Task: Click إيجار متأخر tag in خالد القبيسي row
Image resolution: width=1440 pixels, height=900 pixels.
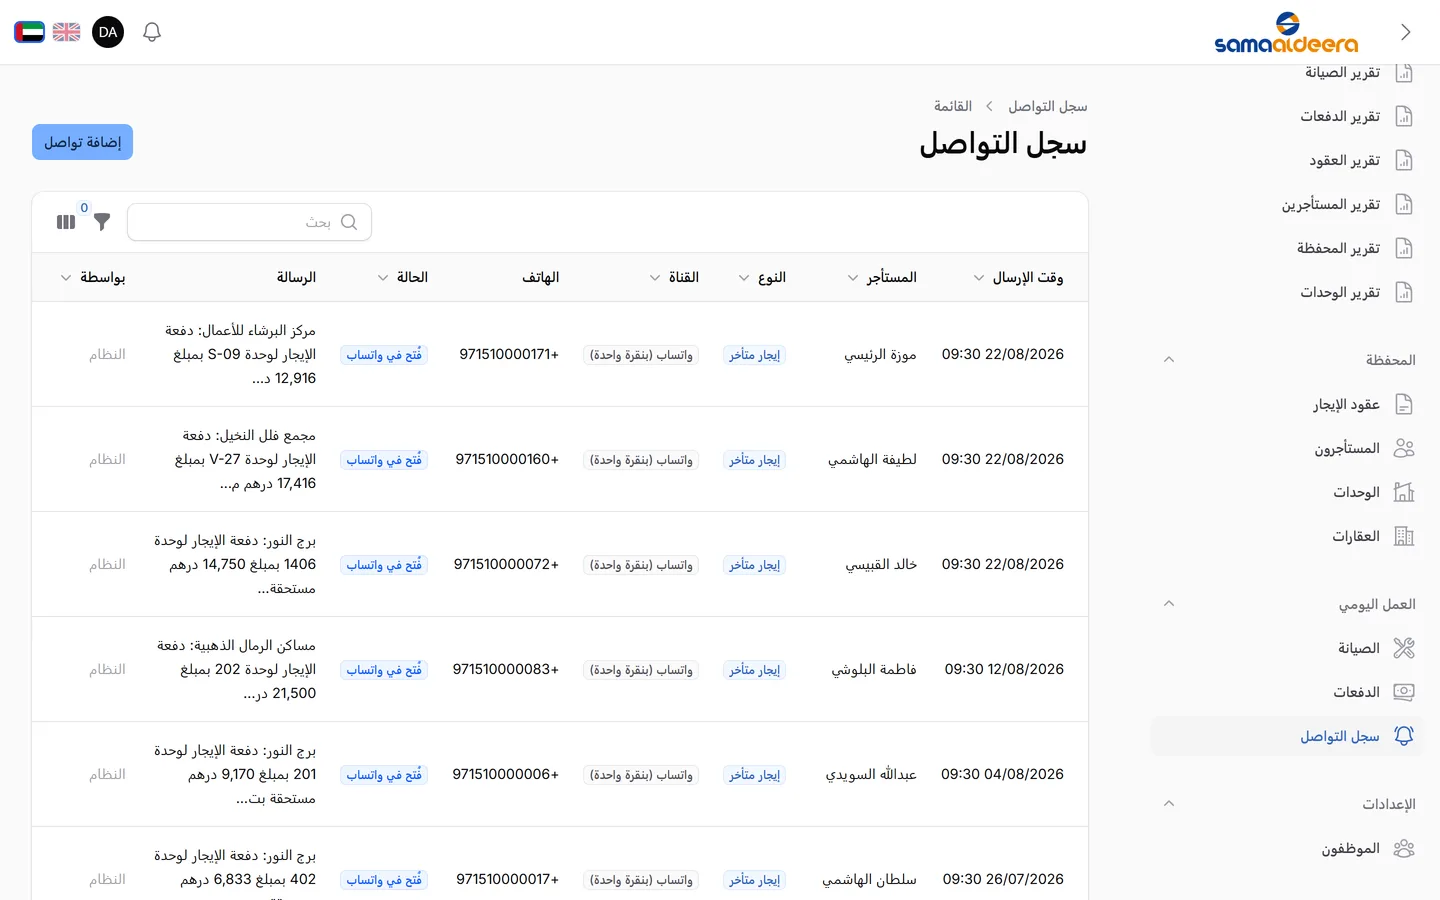Action: tap(754, 565)
